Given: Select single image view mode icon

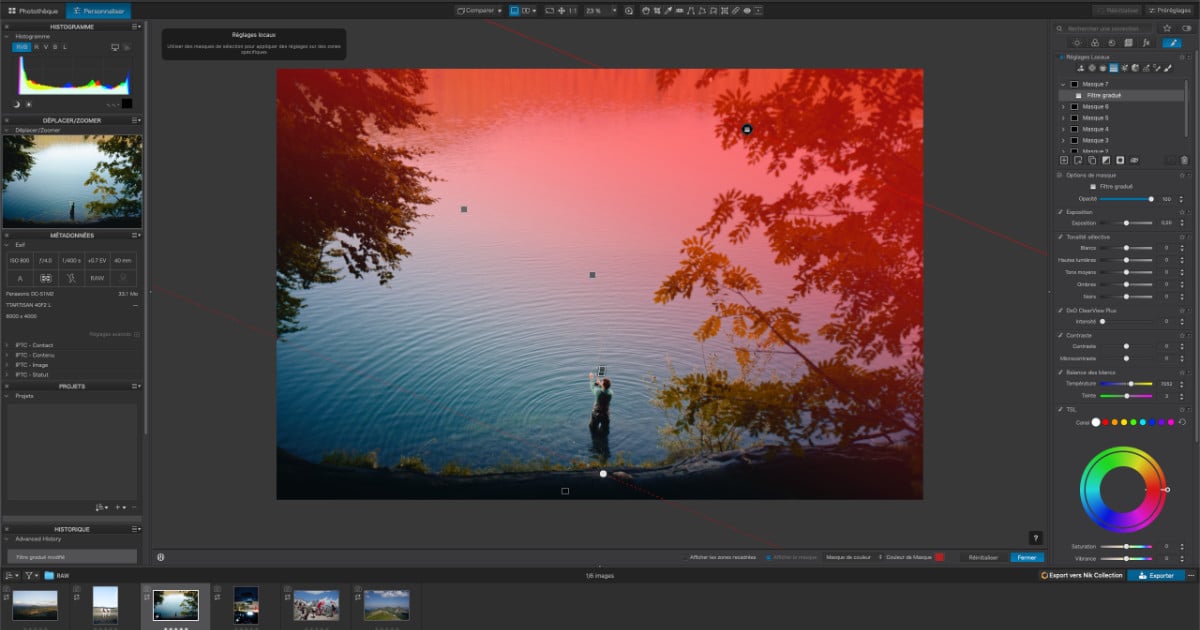Looking at the screenshot, I should (x=514, y=10).
